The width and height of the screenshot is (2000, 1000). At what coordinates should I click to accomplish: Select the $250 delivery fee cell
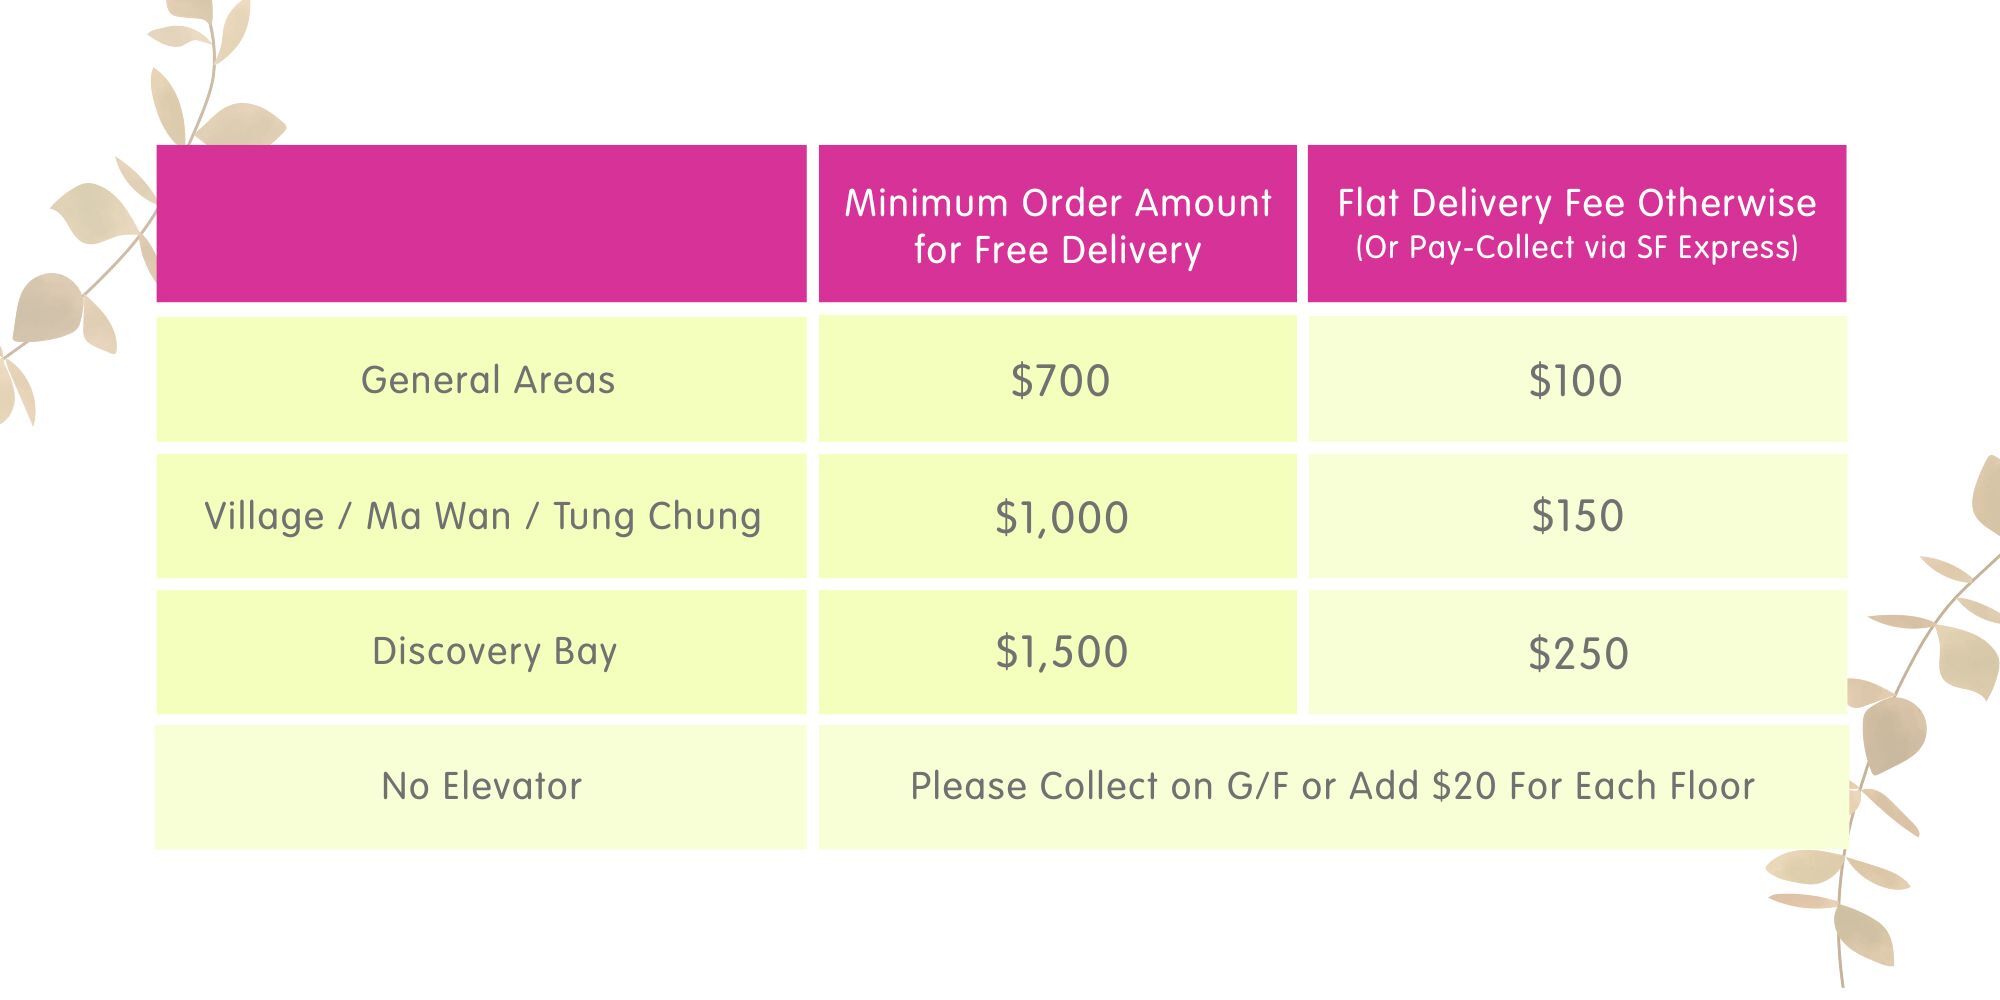1578,653
